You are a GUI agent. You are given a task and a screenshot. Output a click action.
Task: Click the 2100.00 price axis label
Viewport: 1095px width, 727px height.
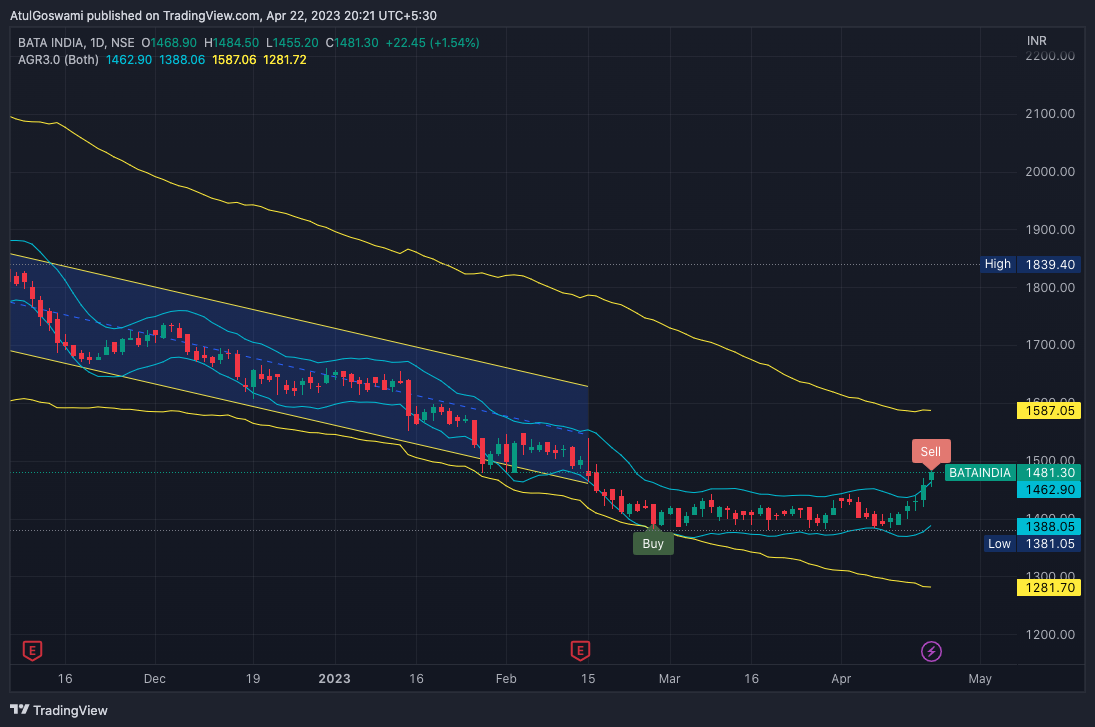[1050, 113]
